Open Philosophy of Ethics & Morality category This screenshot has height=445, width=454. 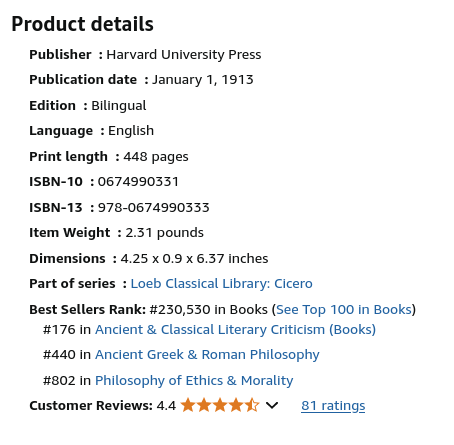pyautogui.click(x=194, y=381)
